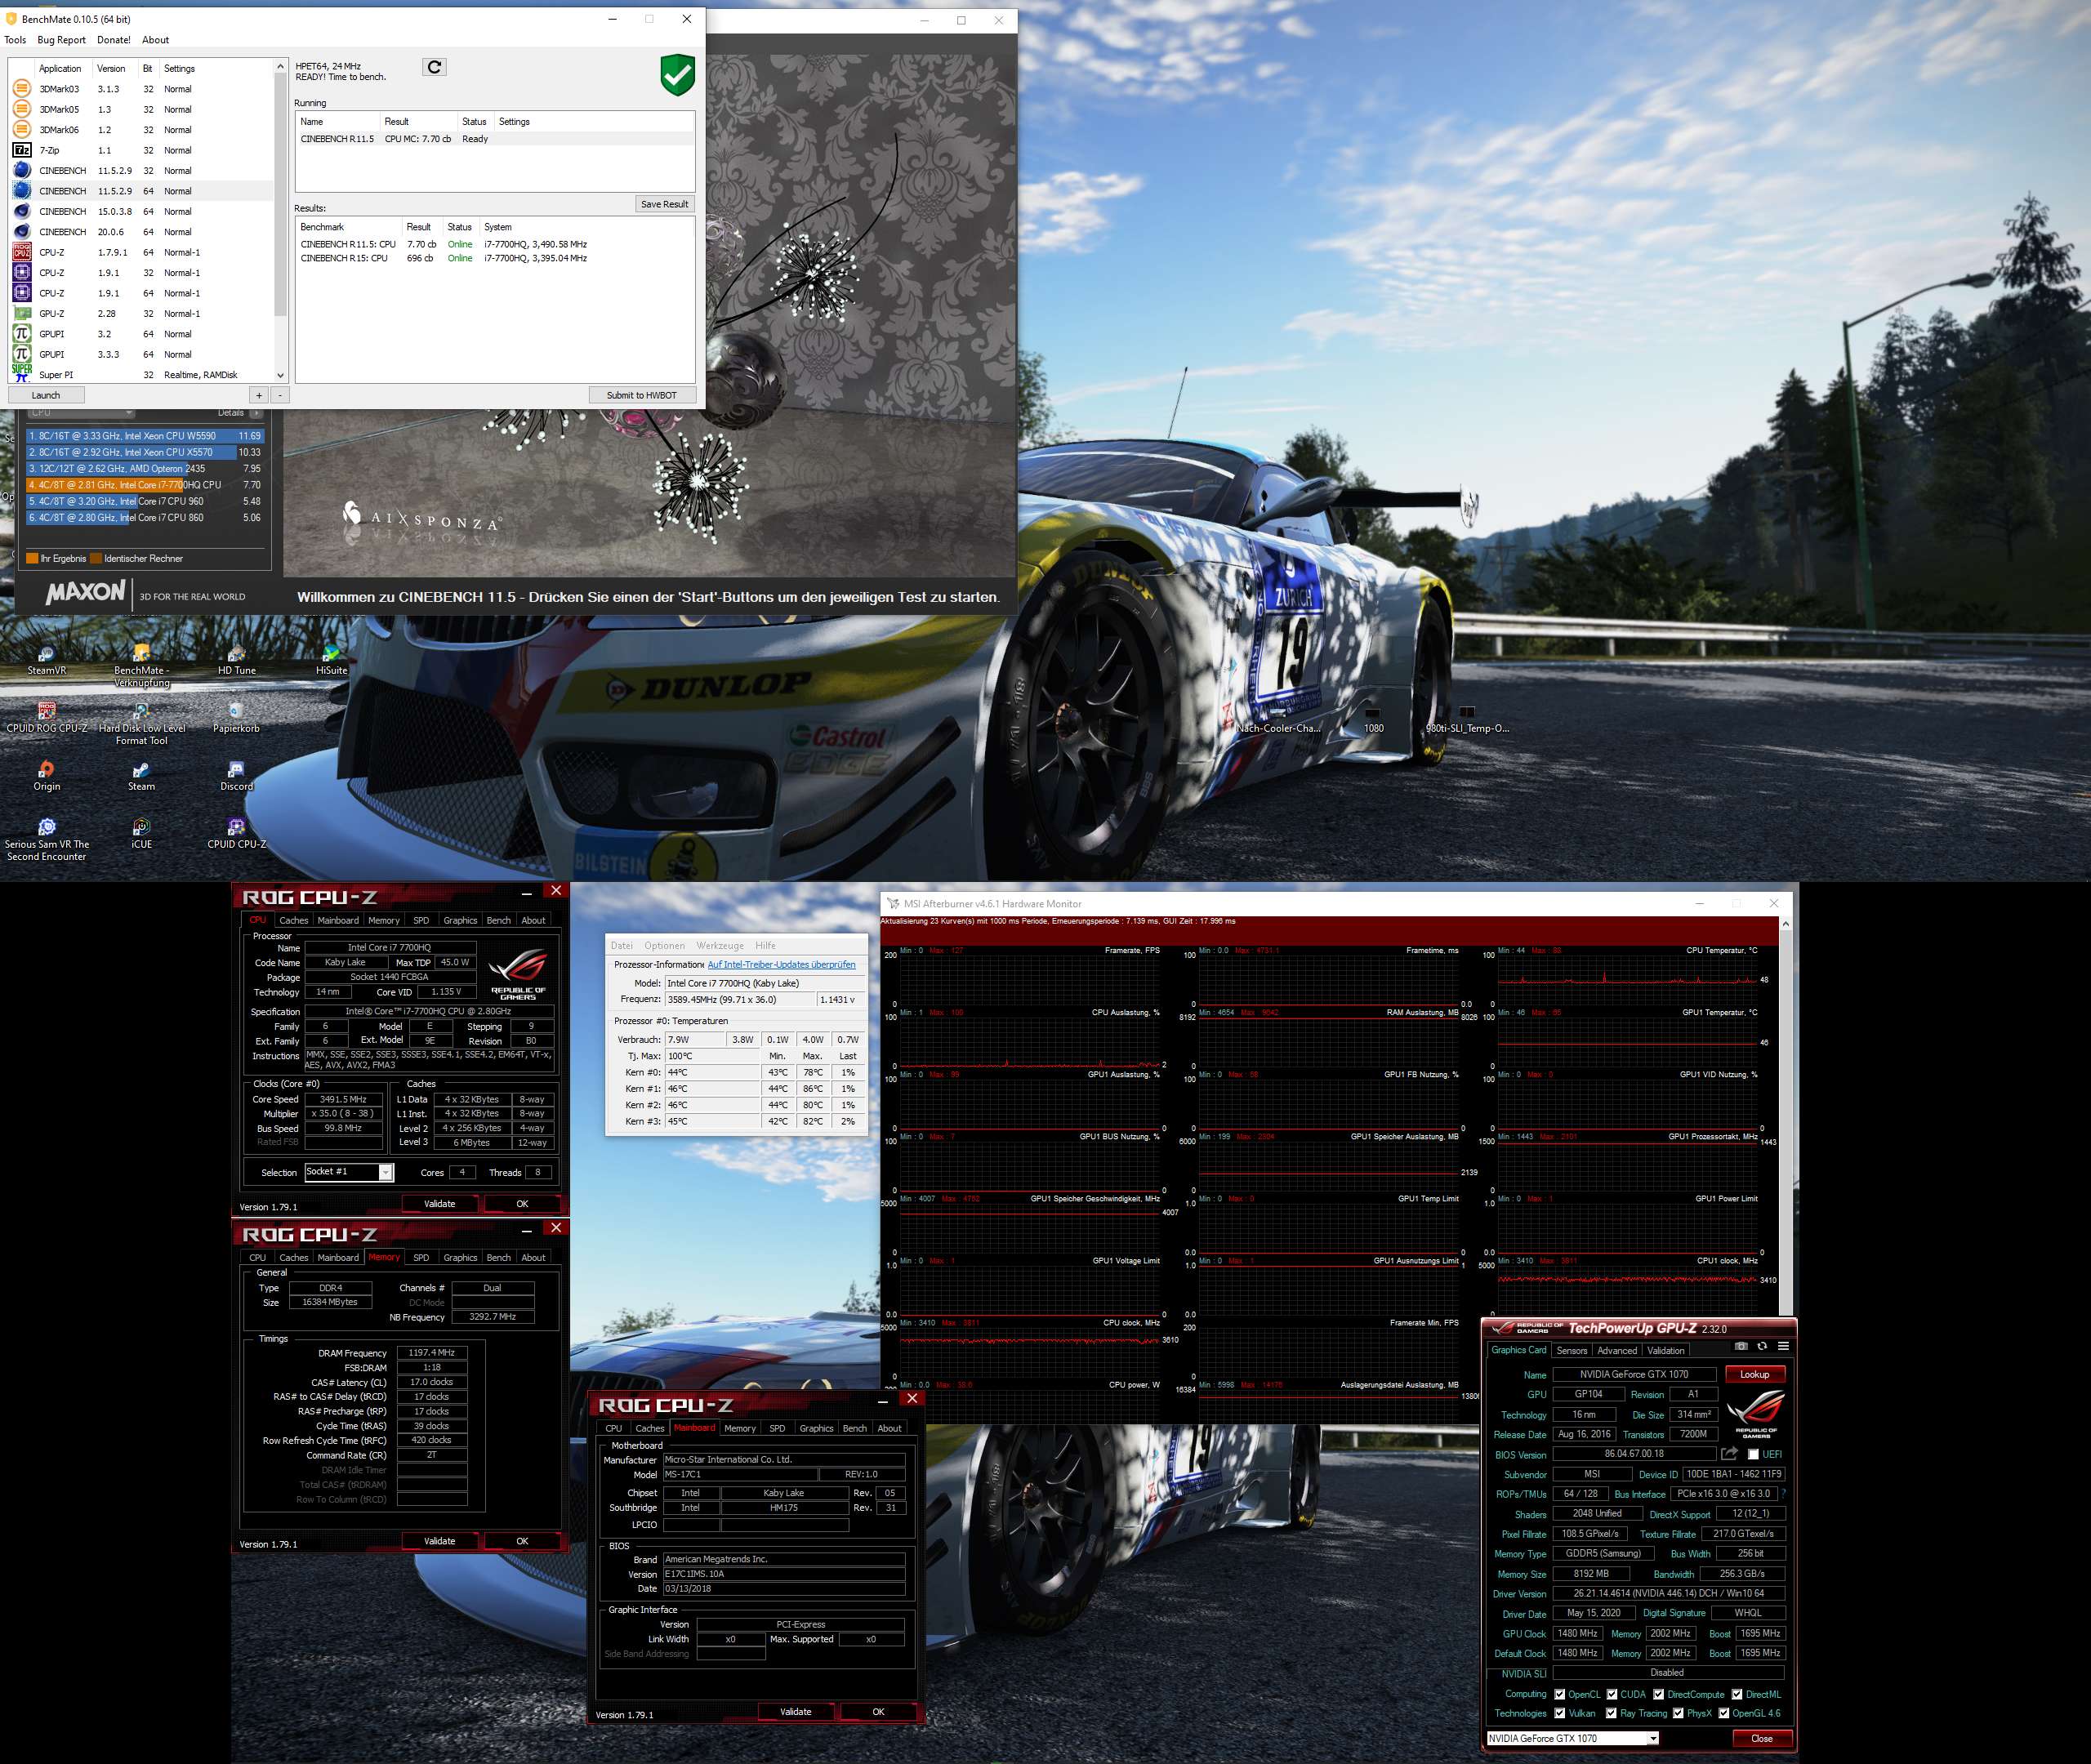Take a GPU-Z screenshot with the camera icon
2091x1764 pixels.
coord(1741,1346)
